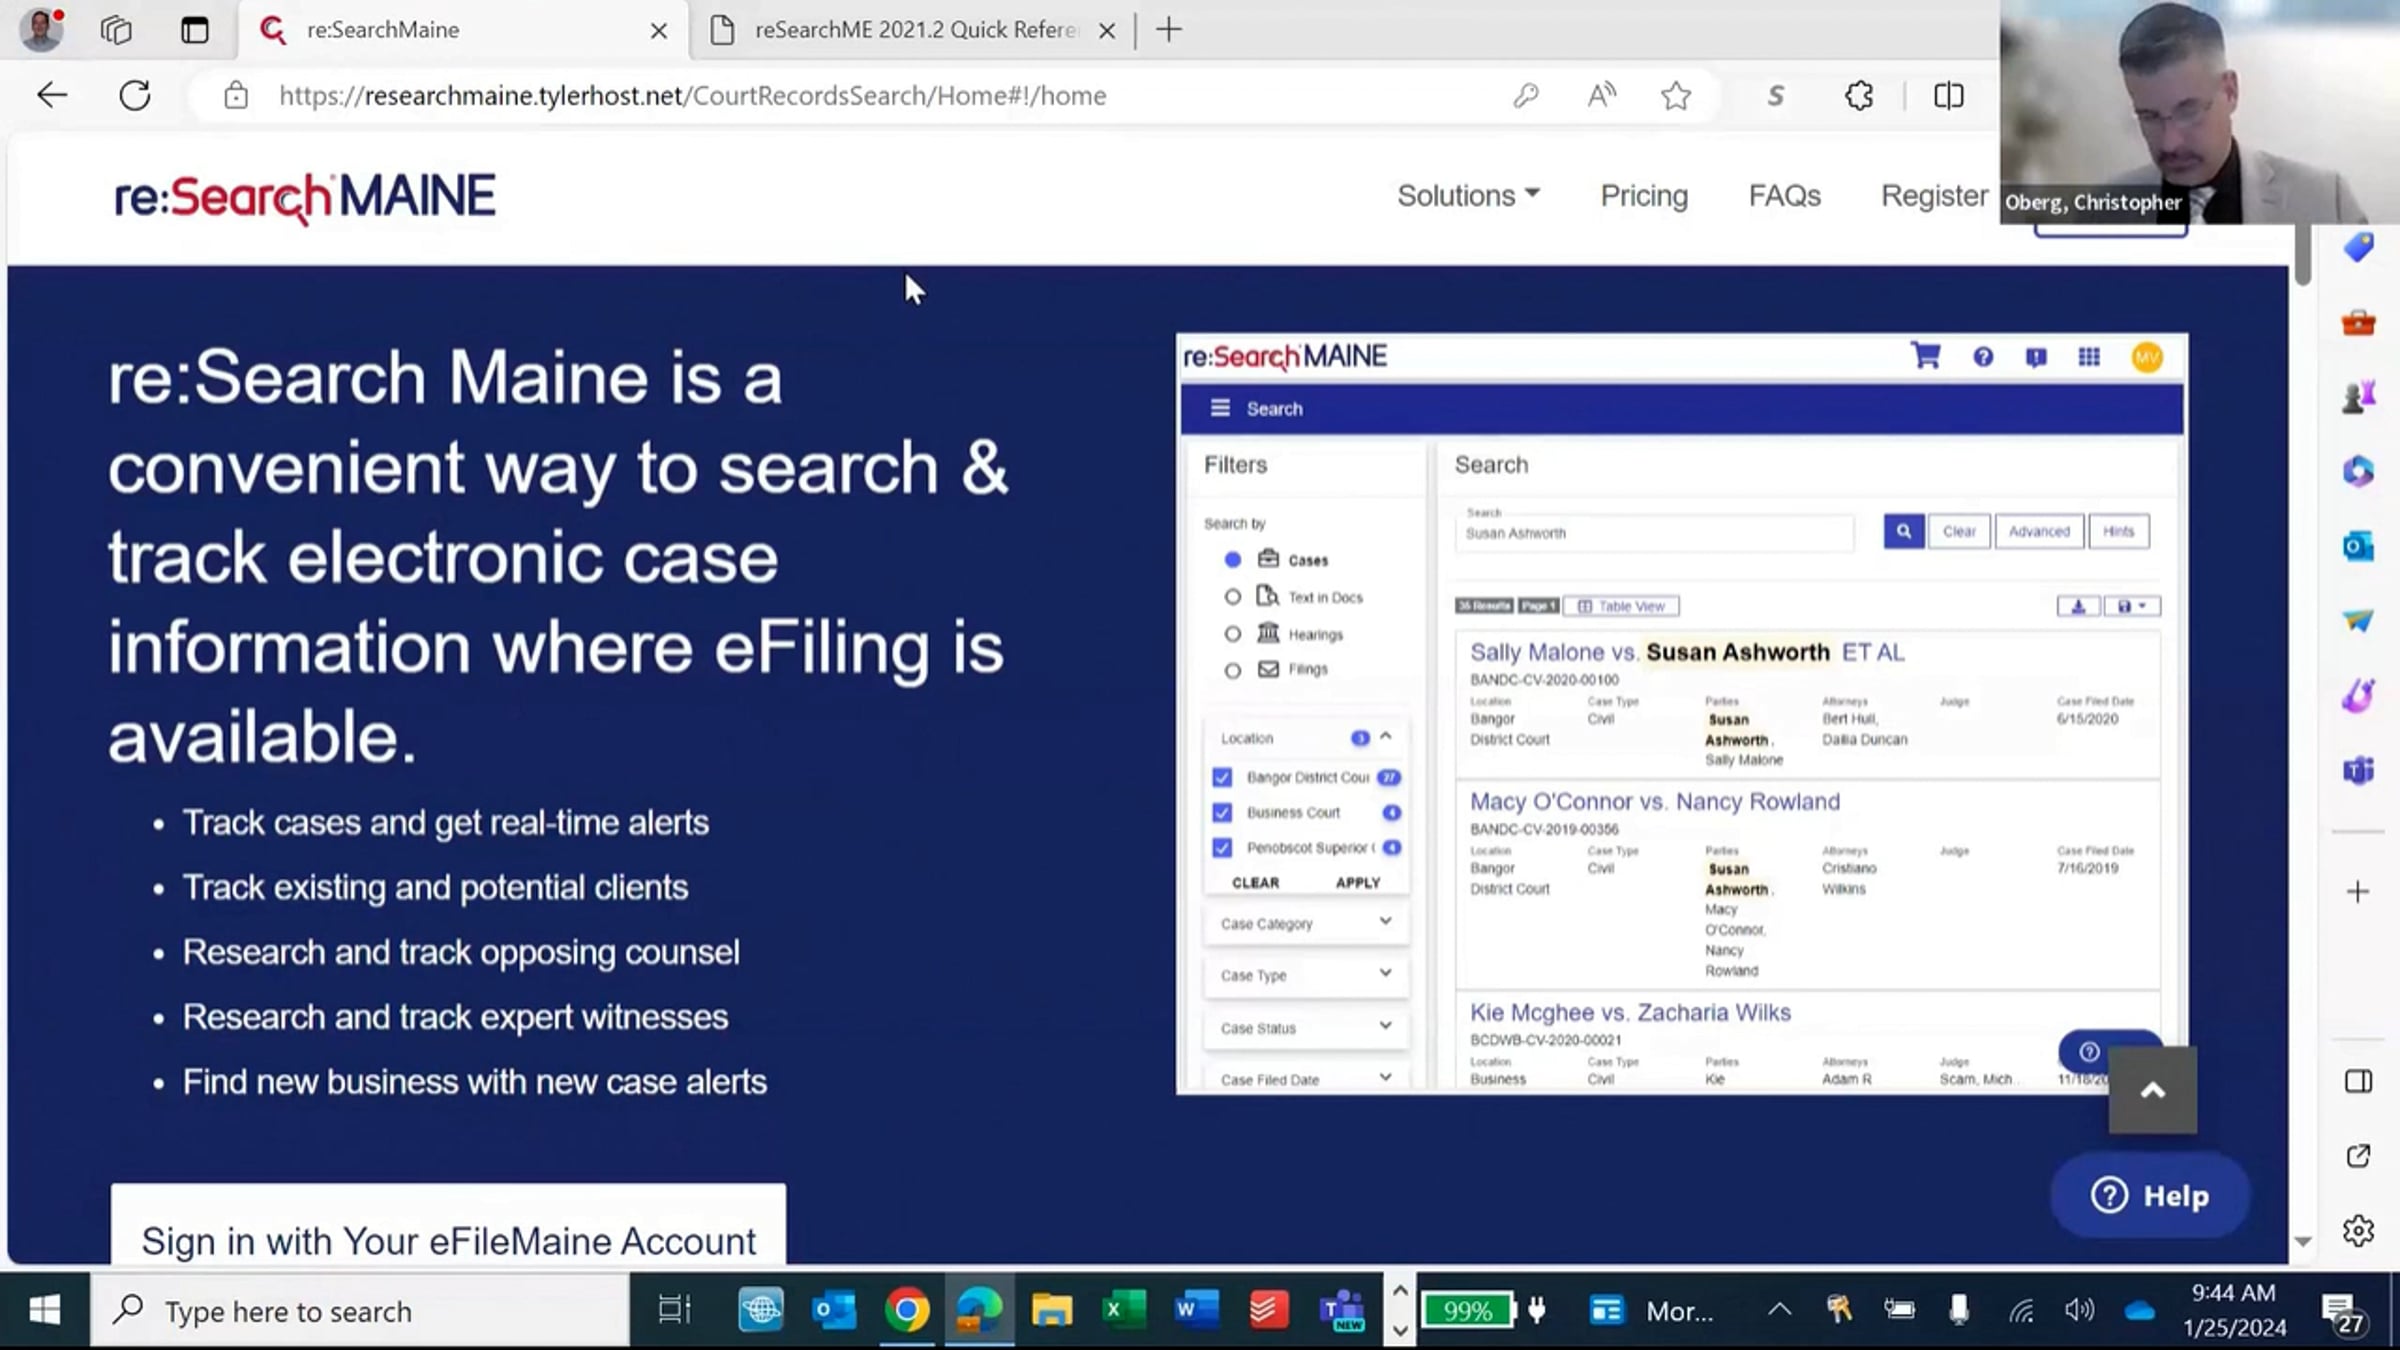Launch Outlook from the taskbar
Screen dimensions: 2400x1350
click(x=834, y=1310)
